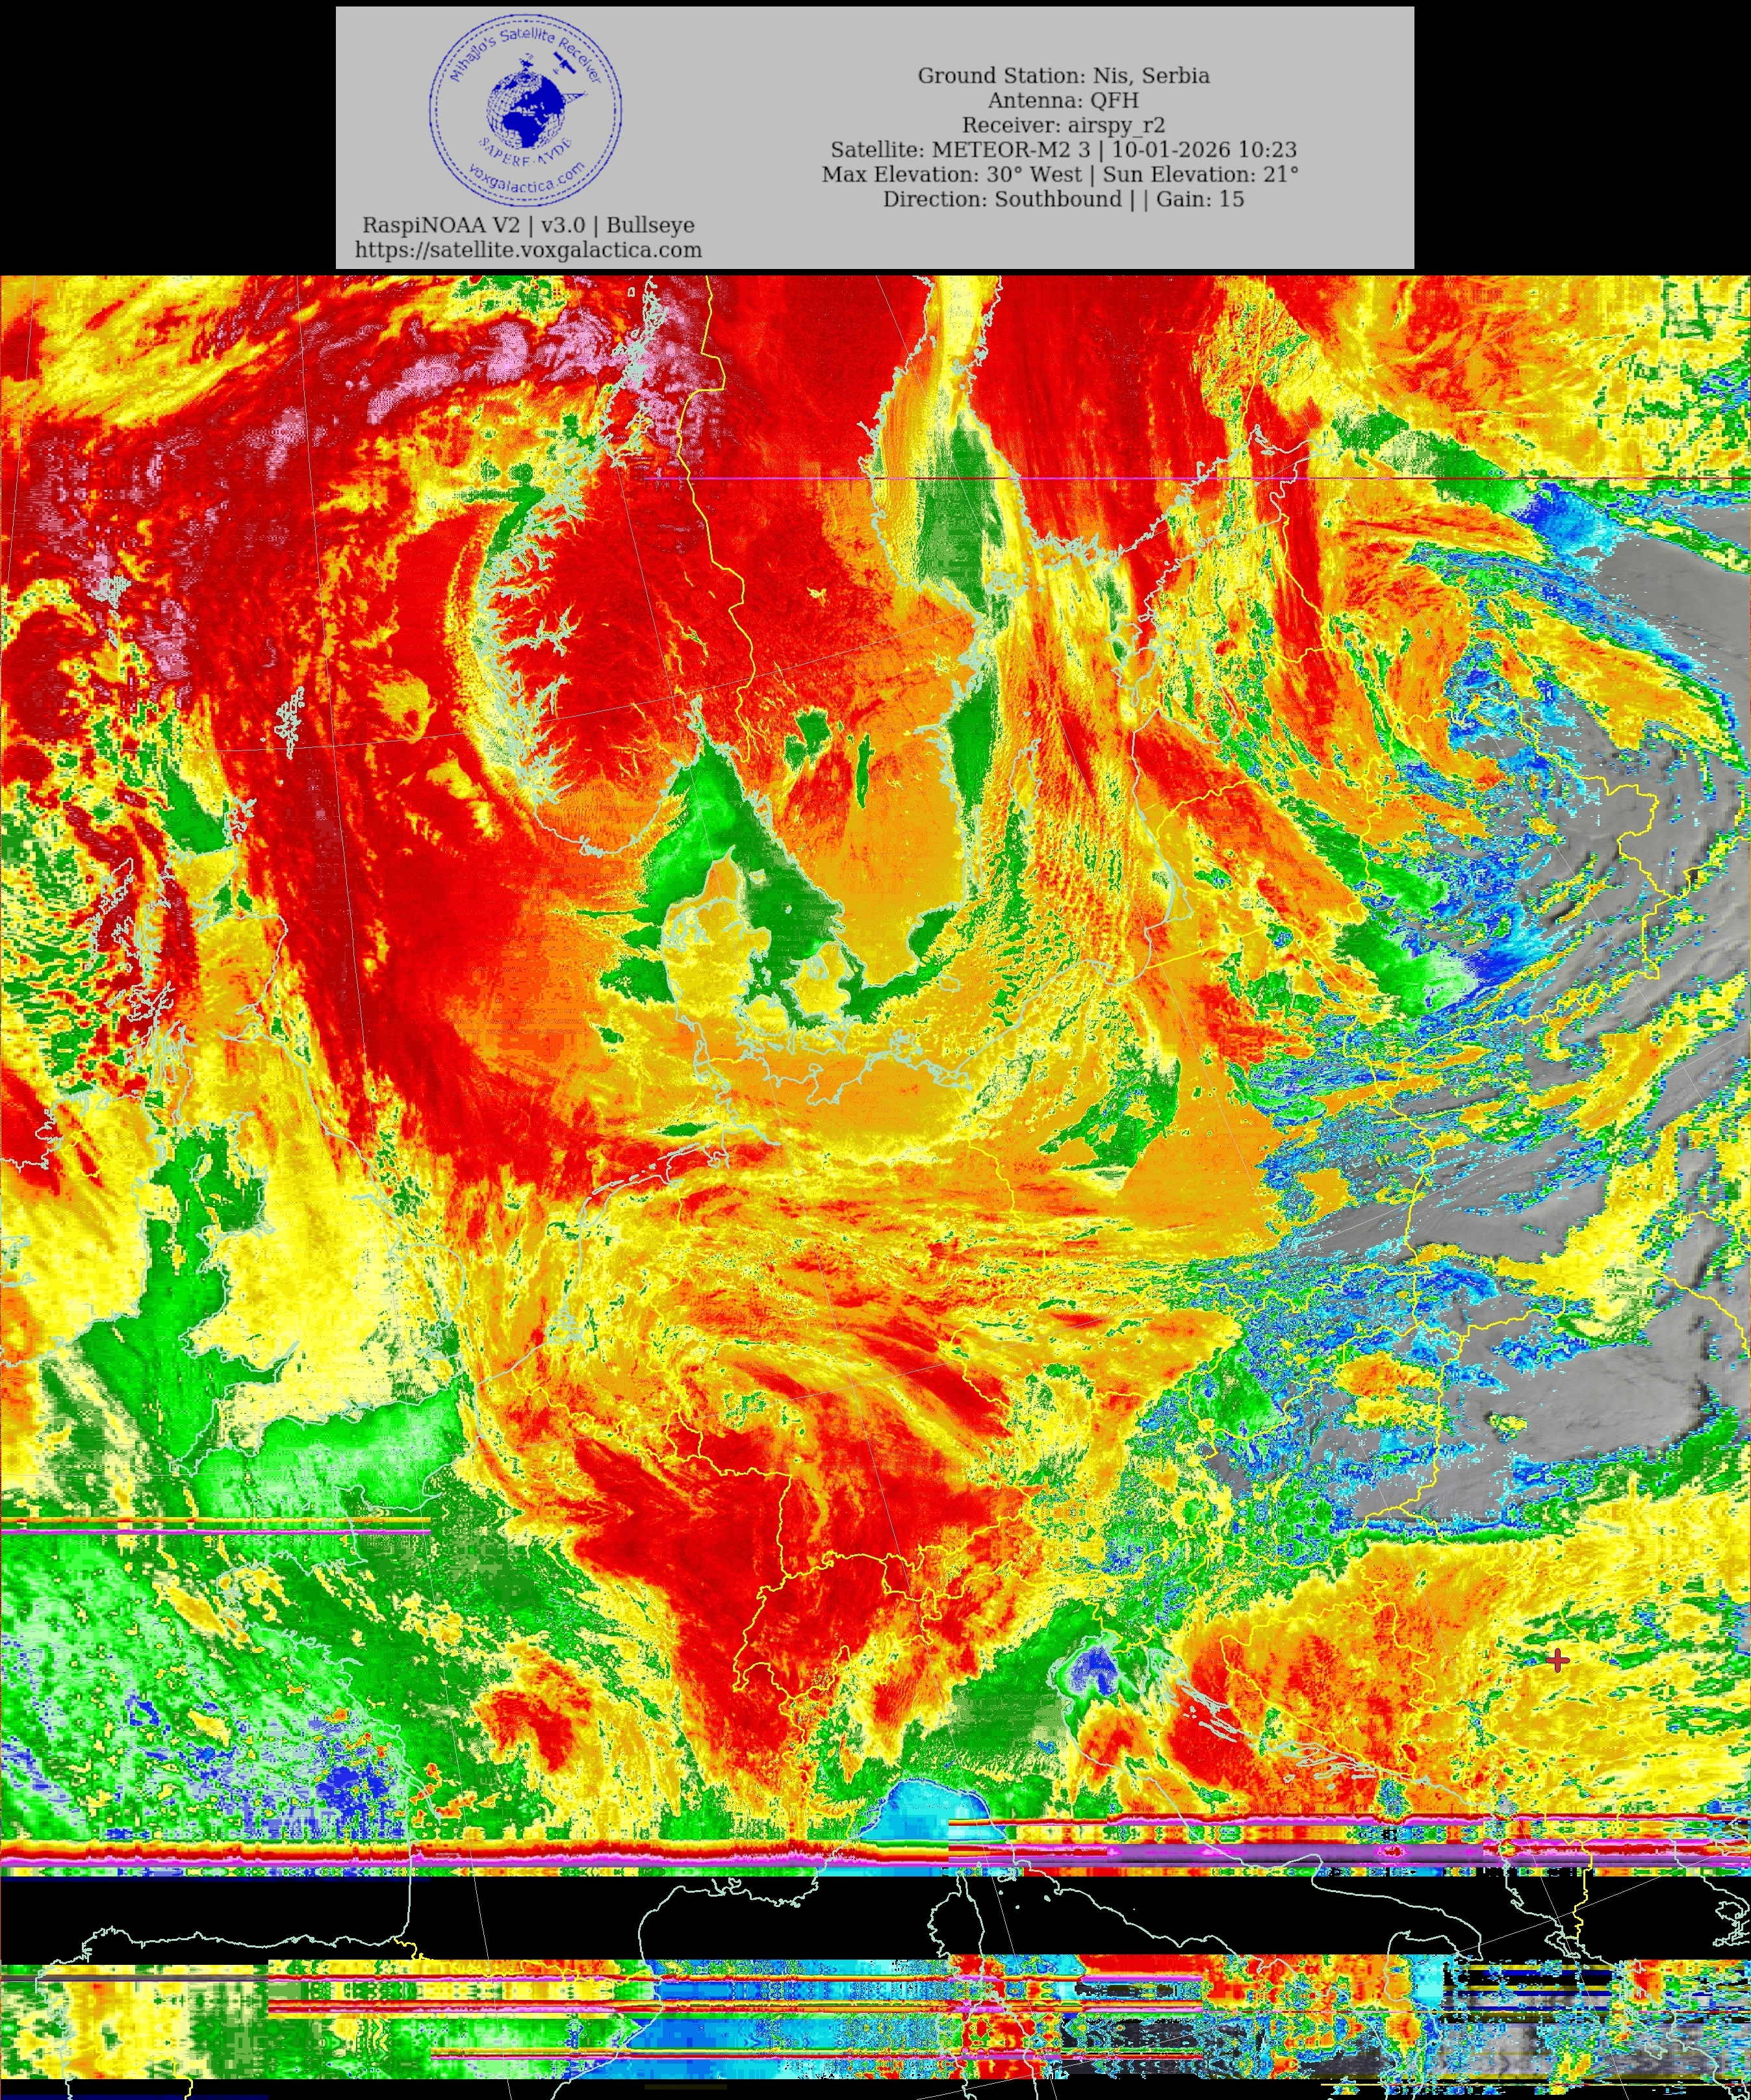Image resolution: width=1751 pixels, height=2100 pixels.
Task: Click the 'Direction: Southbound' gain line
Action: coord(1063,200)
